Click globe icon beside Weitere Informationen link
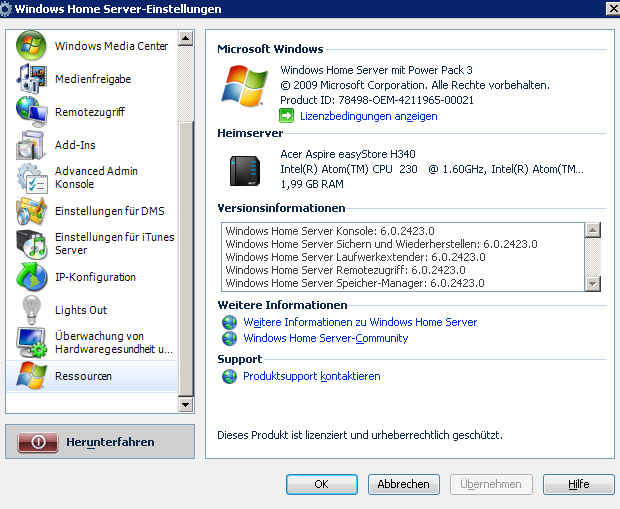Viewport: 620px width, 509px height. pos(229,322)
